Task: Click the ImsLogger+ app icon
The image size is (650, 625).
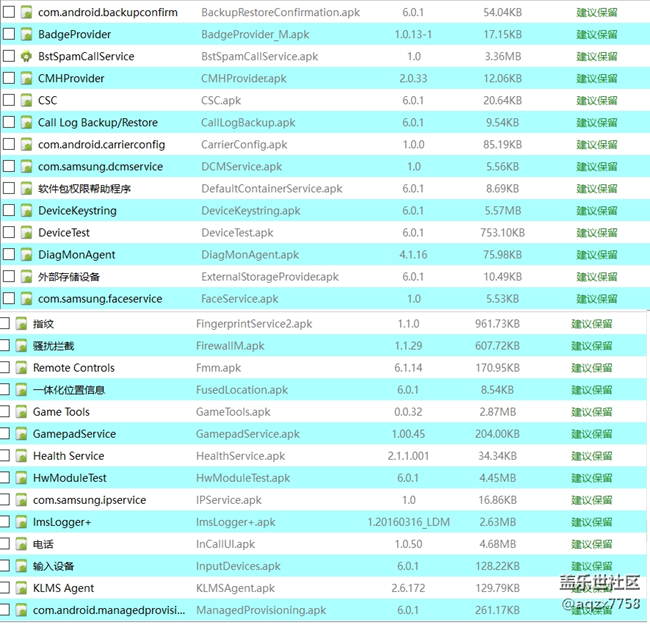Action: (x=21, y=522)
